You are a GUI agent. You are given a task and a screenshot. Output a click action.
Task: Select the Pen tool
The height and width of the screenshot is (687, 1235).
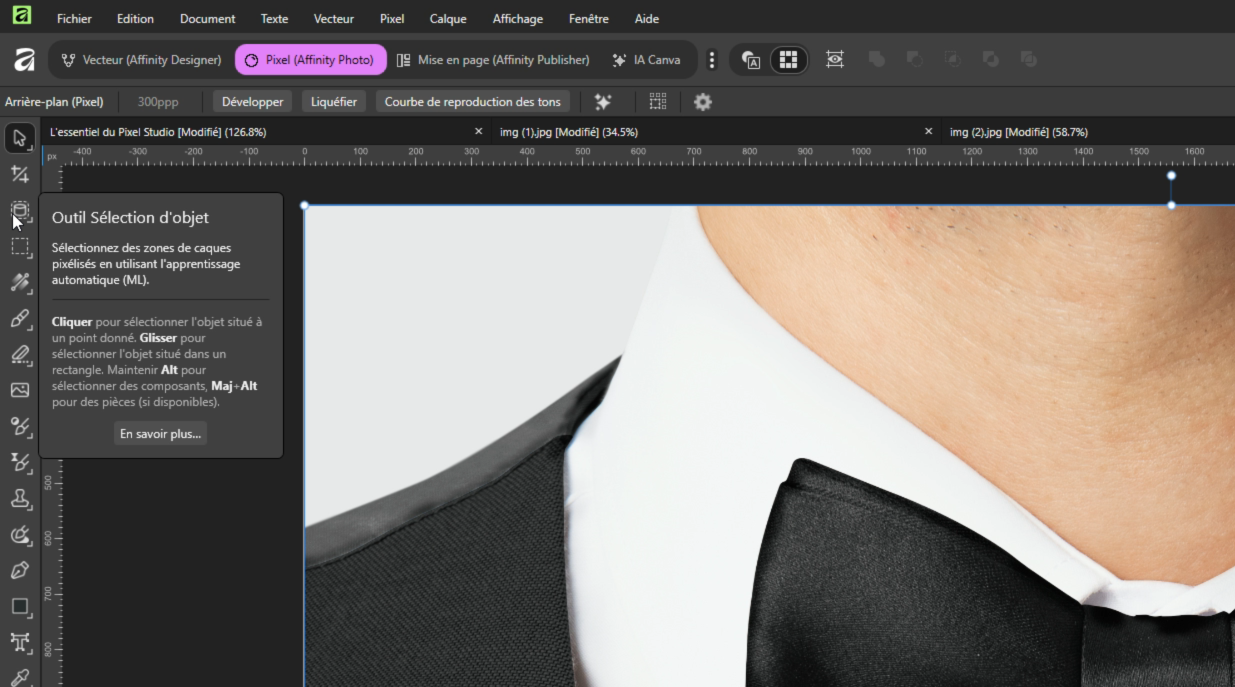(20, 570)
